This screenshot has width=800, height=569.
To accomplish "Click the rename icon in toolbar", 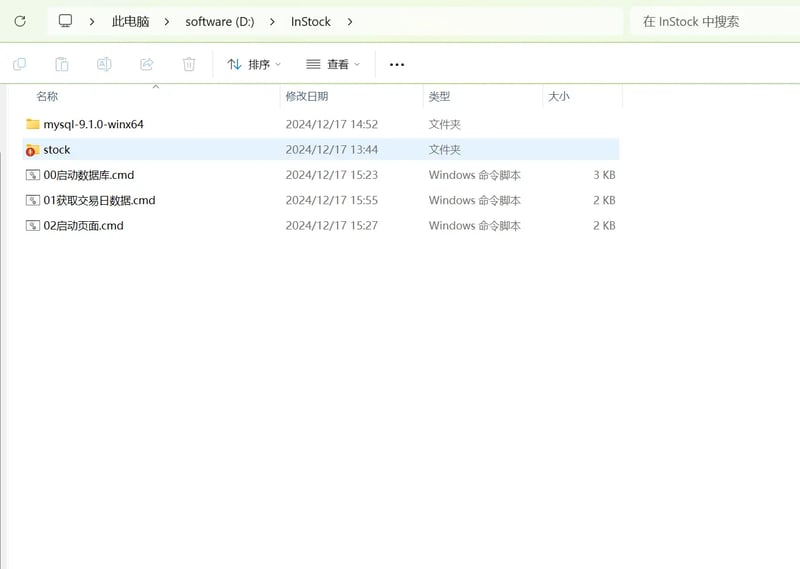I will 104,64.
